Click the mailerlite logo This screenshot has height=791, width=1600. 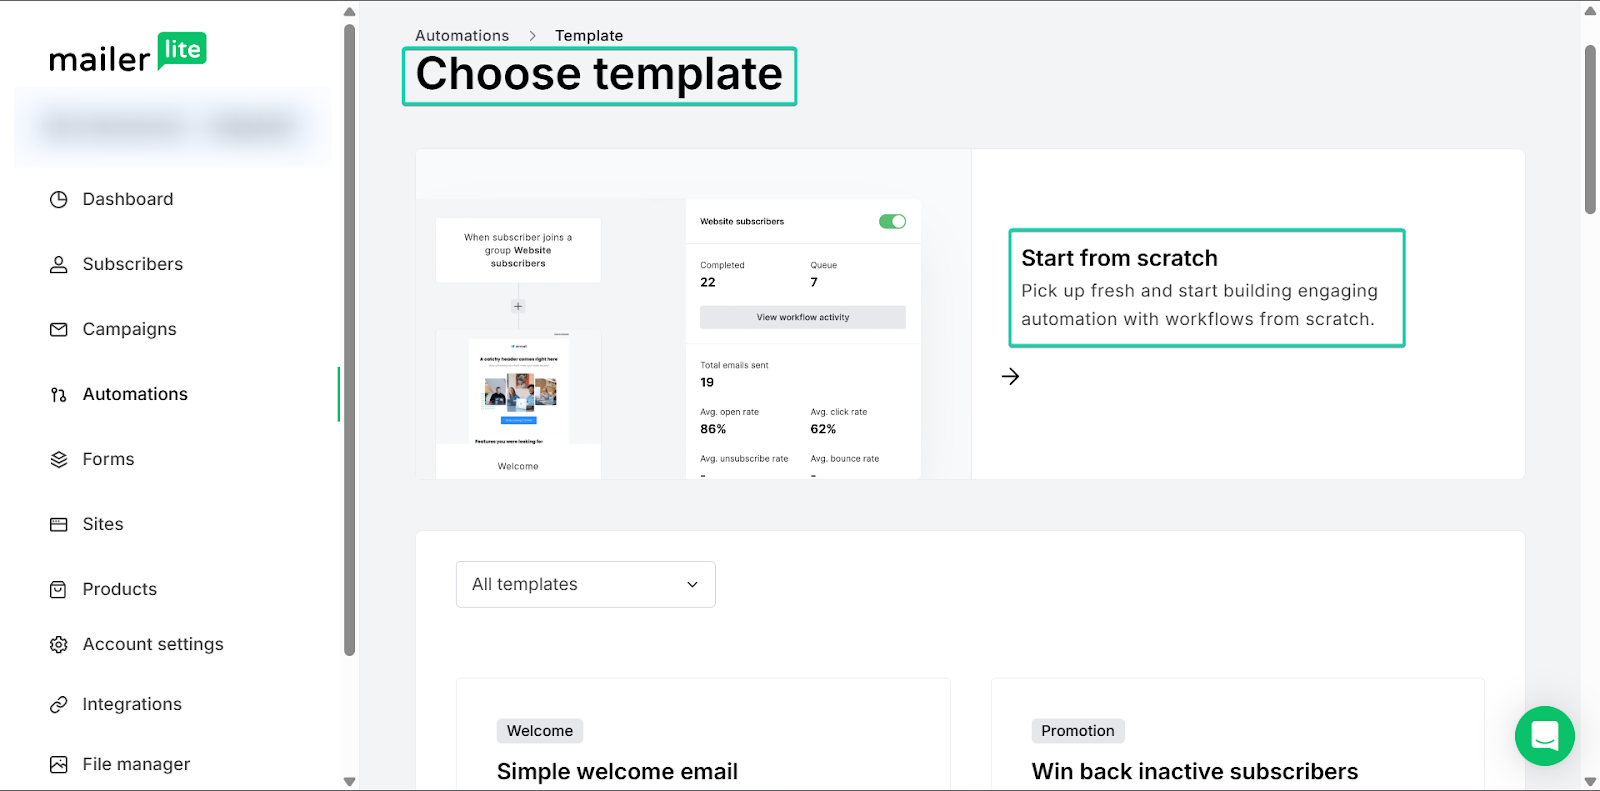(128, 53)
